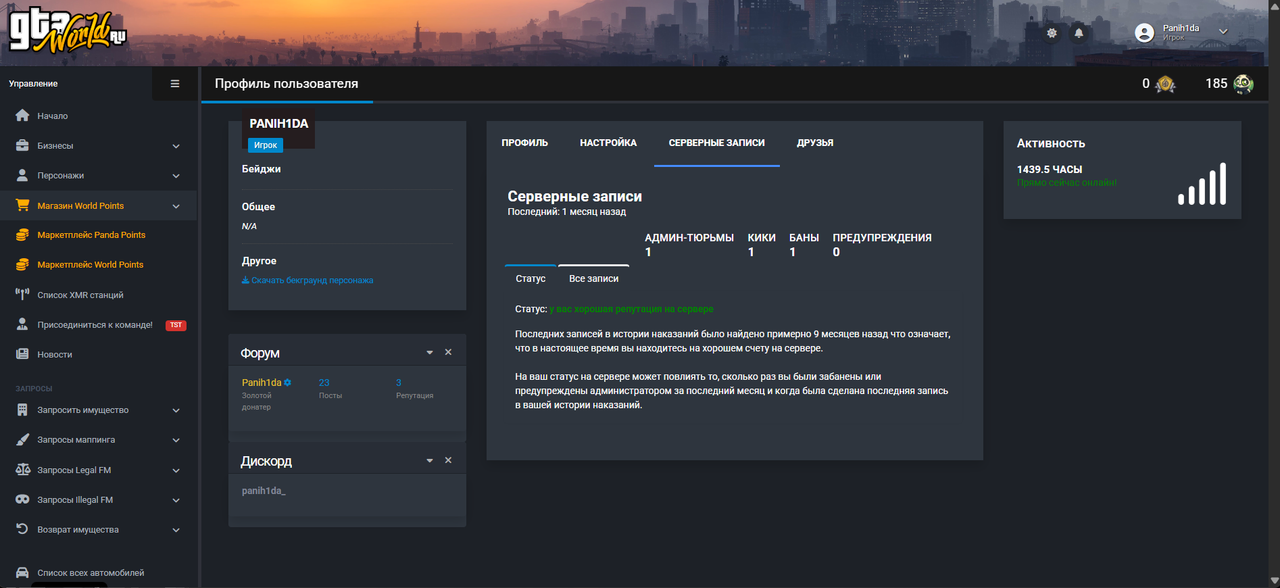Viewport: 1280px width, 588px height.
Task: Switch to the Настройка tab
Action: (608, 143)
